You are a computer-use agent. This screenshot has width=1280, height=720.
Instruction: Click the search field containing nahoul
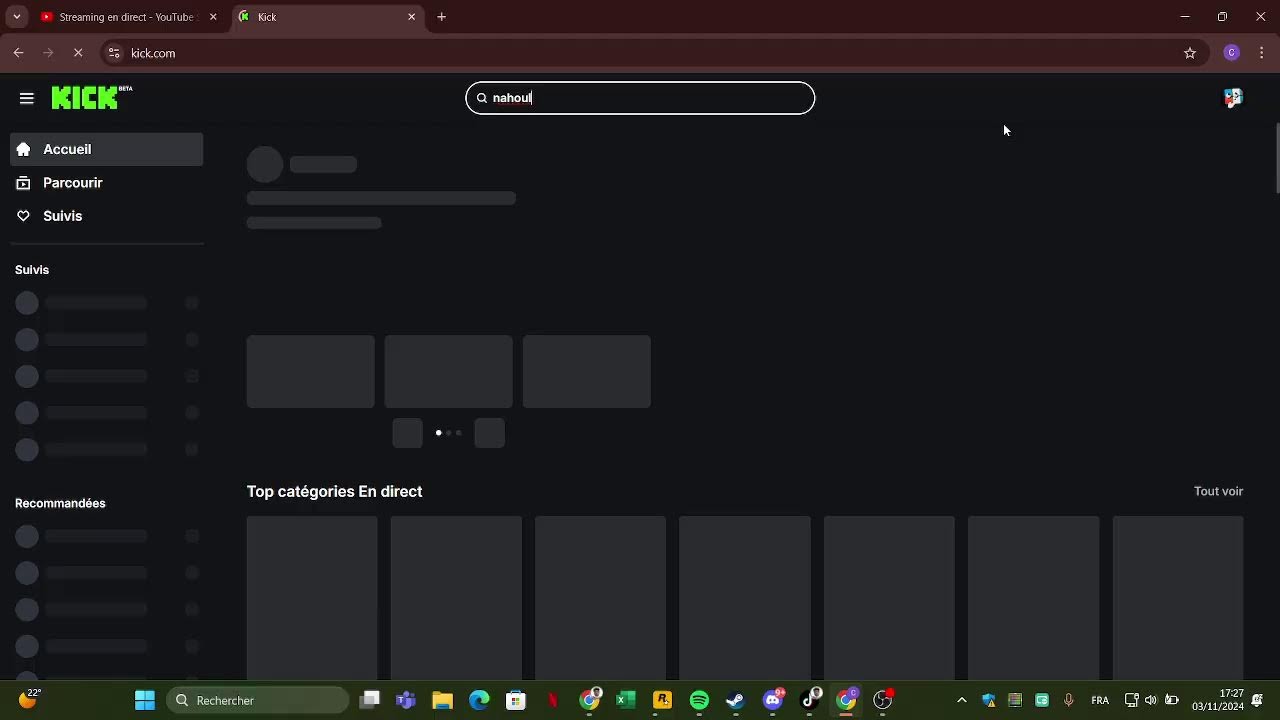tap(640, 98)
